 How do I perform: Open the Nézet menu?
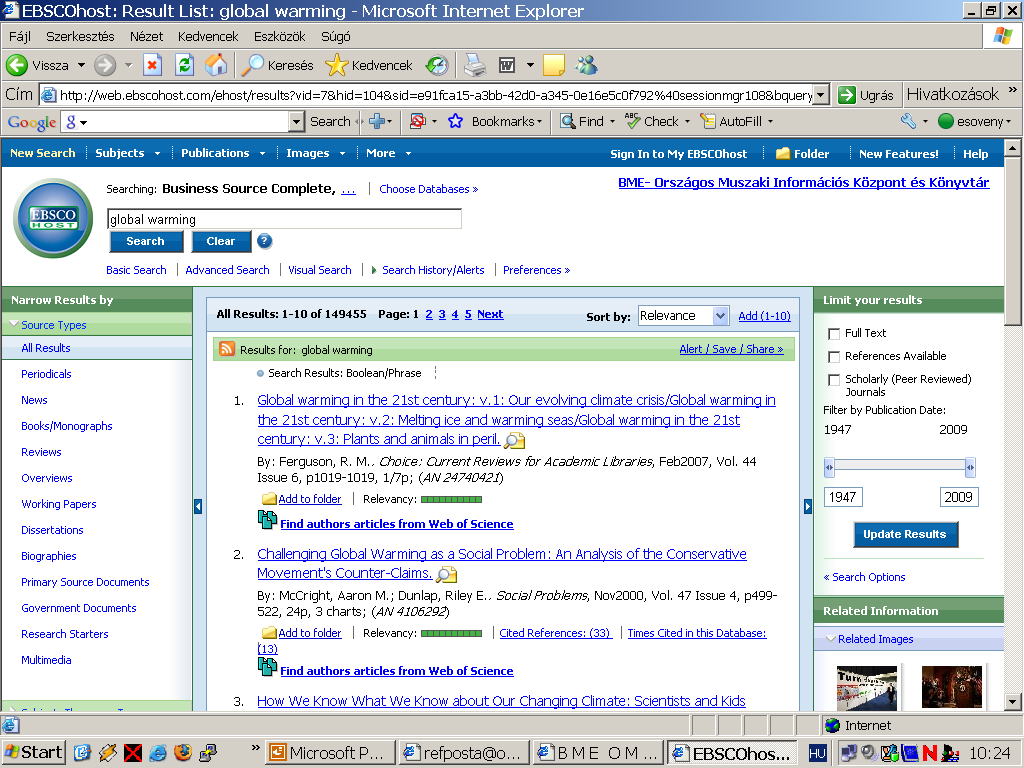tap(146, 37)
